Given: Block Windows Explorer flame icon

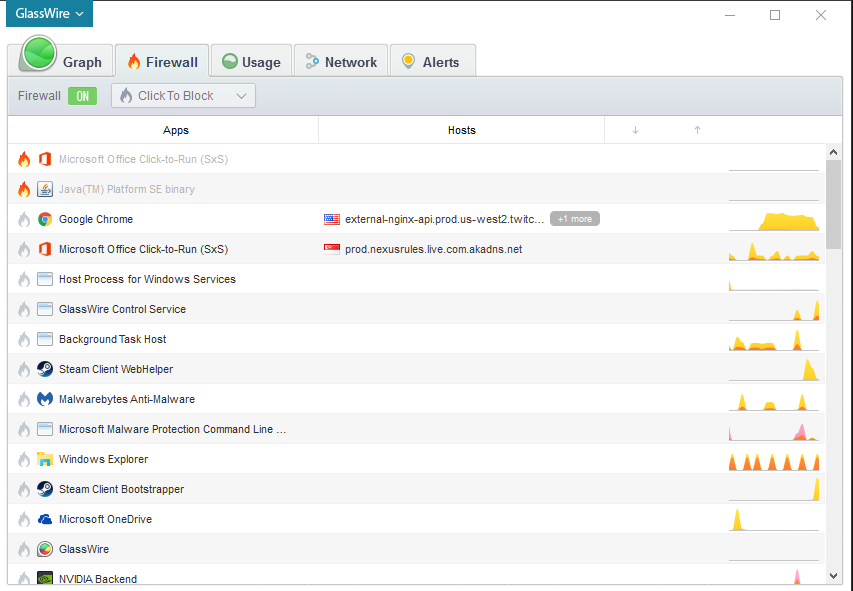Looking at the screenshot, I should 24,459.
